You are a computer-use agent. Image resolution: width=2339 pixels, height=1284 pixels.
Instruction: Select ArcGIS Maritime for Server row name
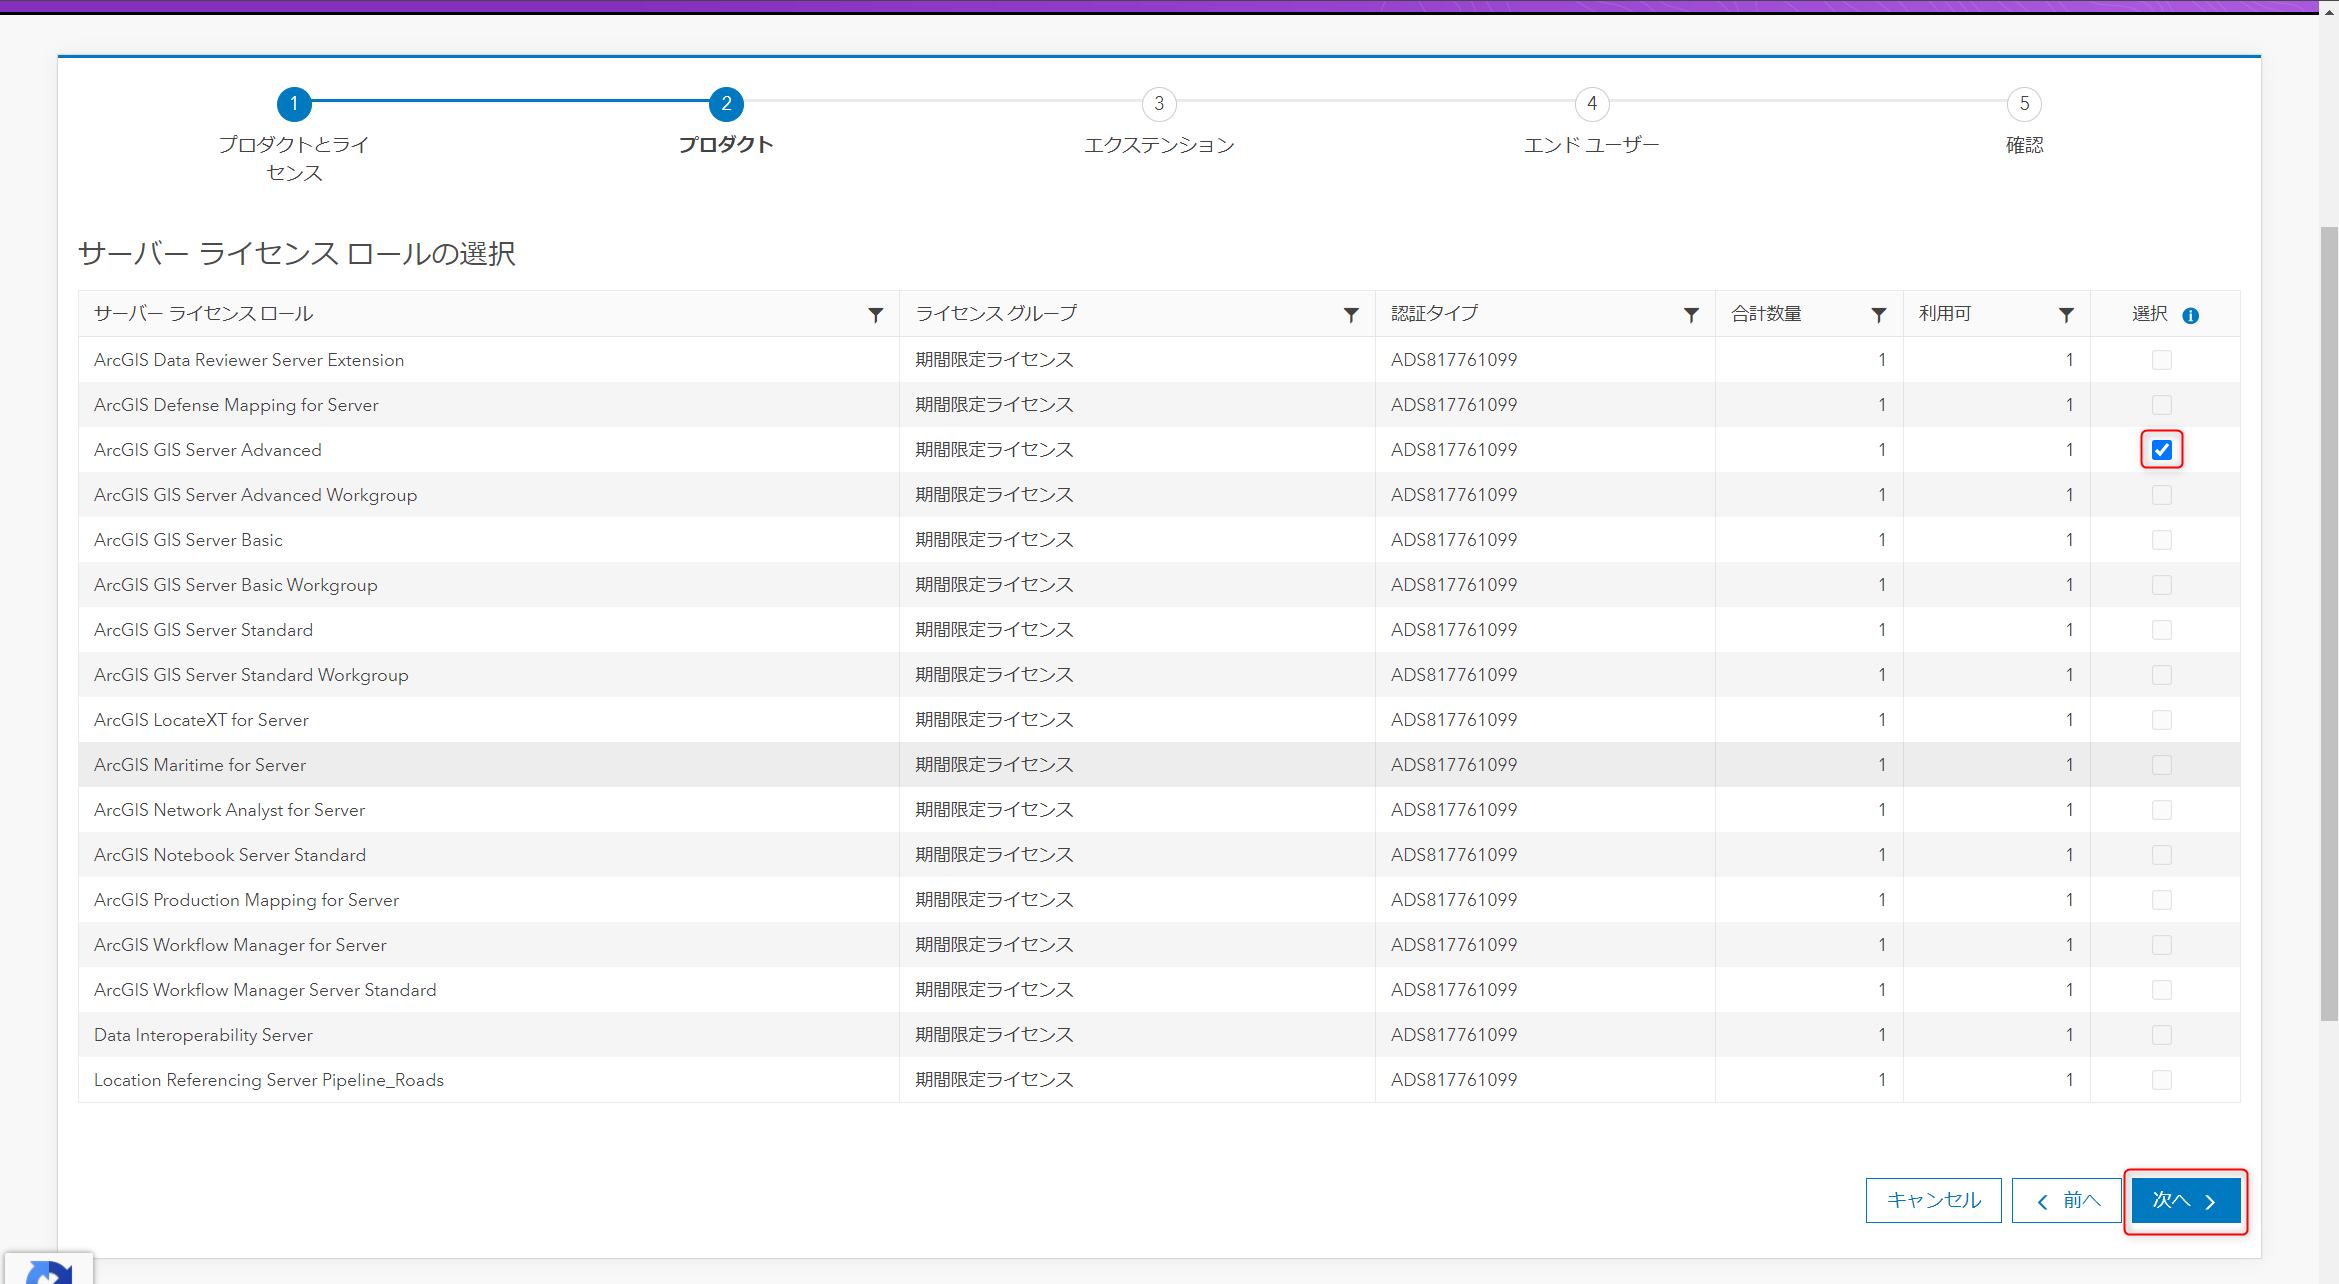[200, 765]
